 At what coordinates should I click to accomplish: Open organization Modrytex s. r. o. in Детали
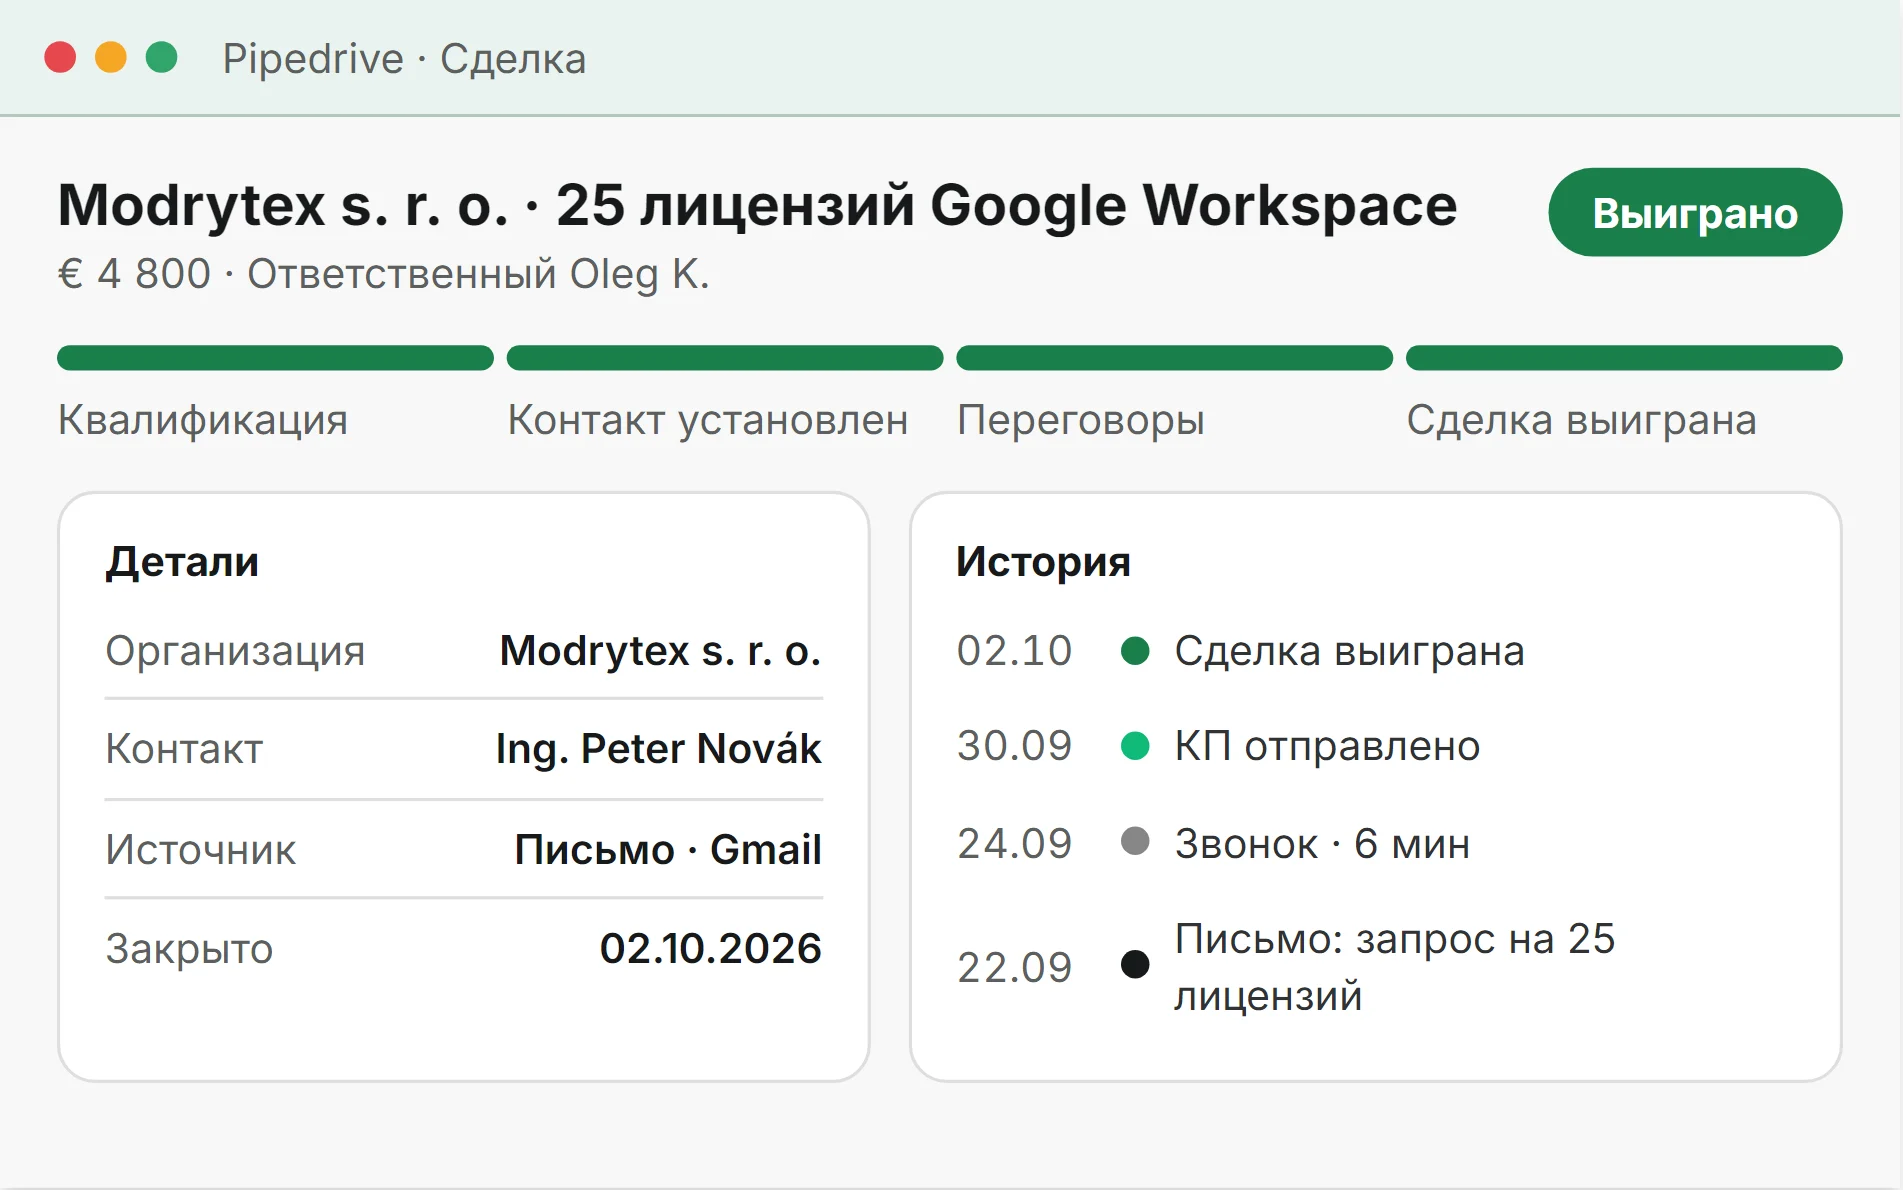pyautogui.click(x=660, y=651)
